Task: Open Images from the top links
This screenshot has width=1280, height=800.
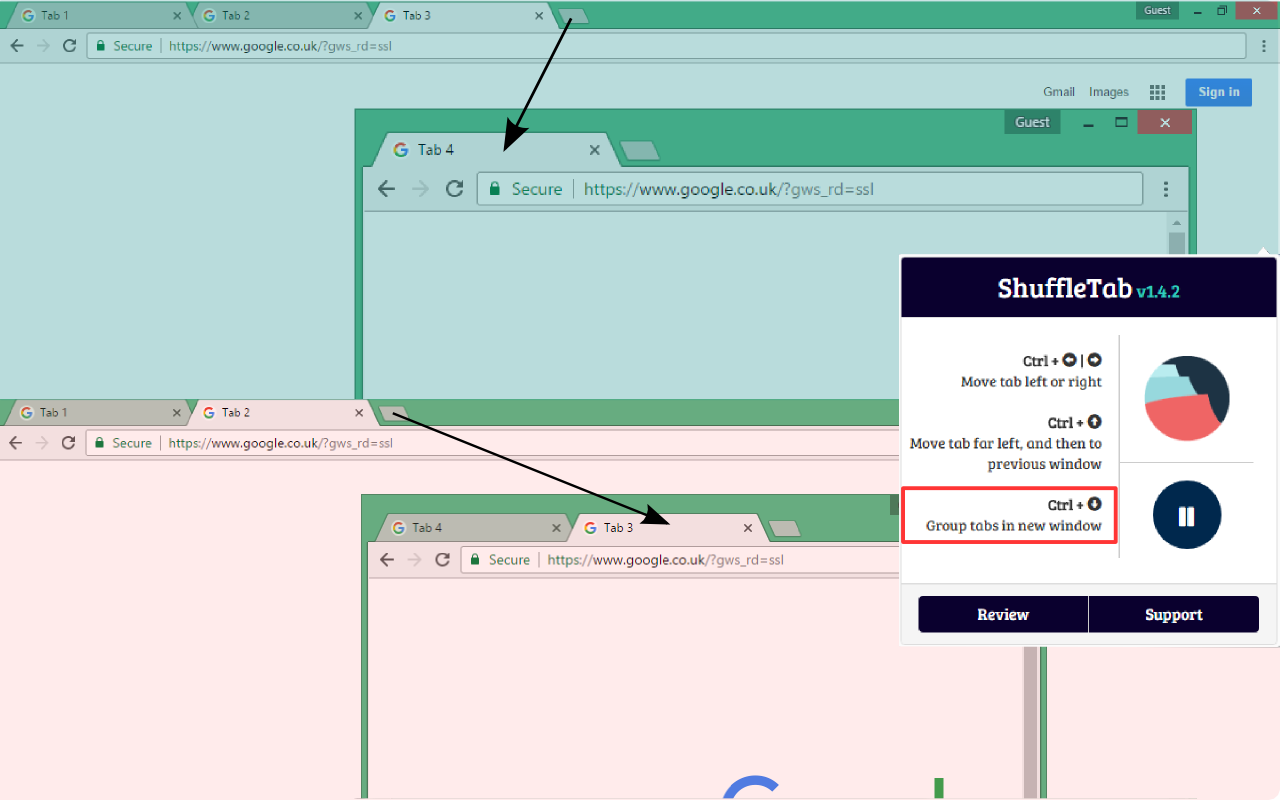Action: pyautogui.click(x=1108, y=91)
